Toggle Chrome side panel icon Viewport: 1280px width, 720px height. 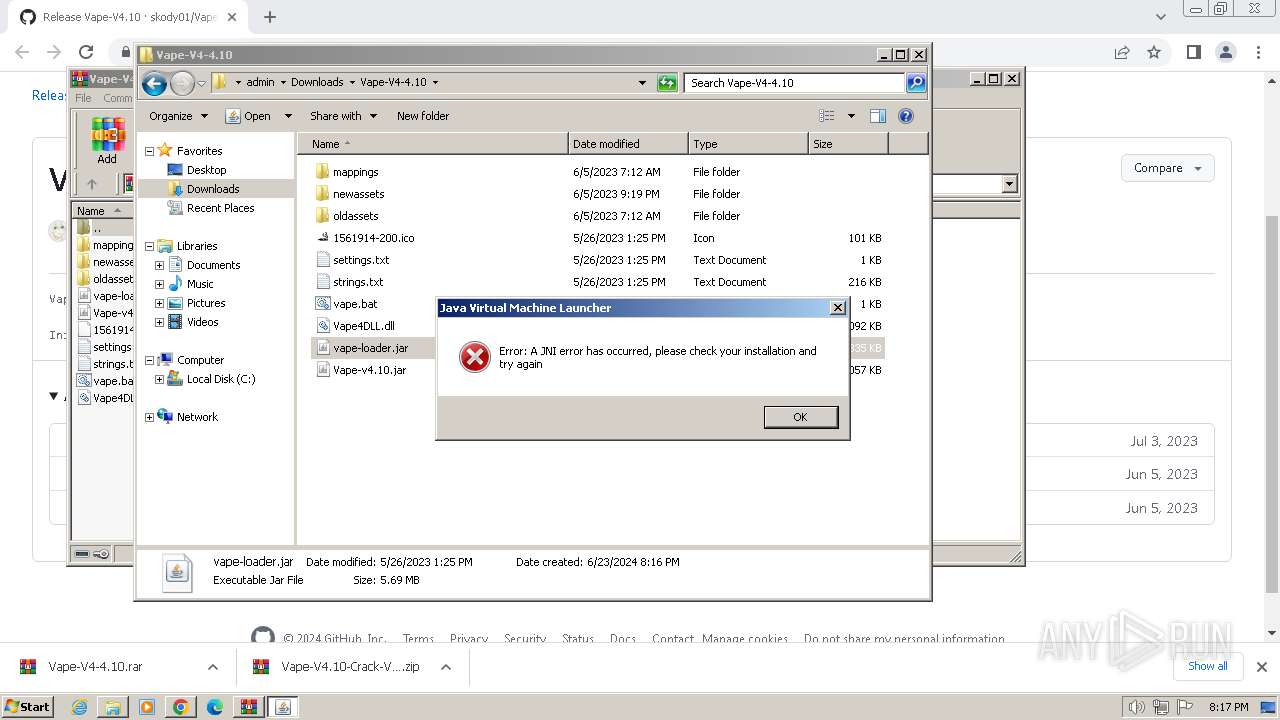coord(1193,52)
